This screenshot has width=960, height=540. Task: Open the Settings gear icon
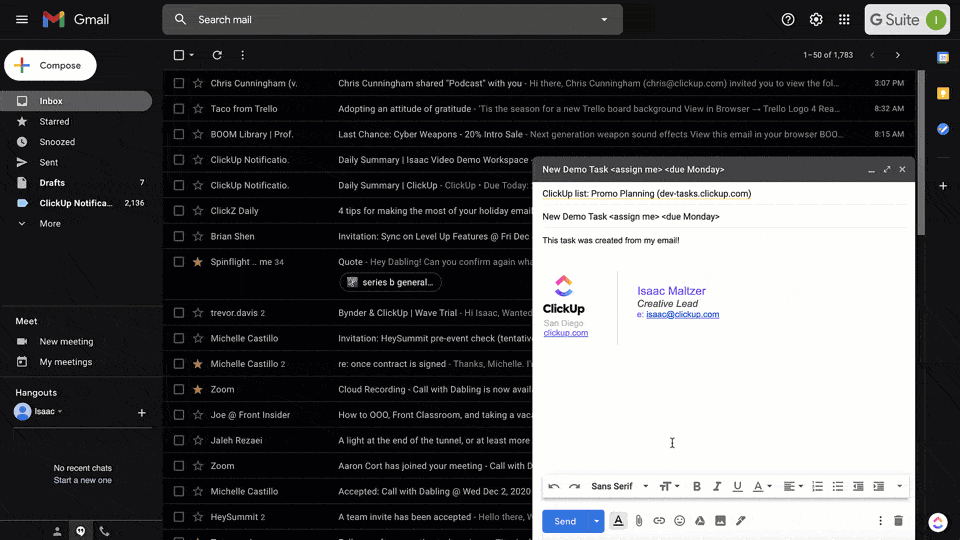coord(816,20)
